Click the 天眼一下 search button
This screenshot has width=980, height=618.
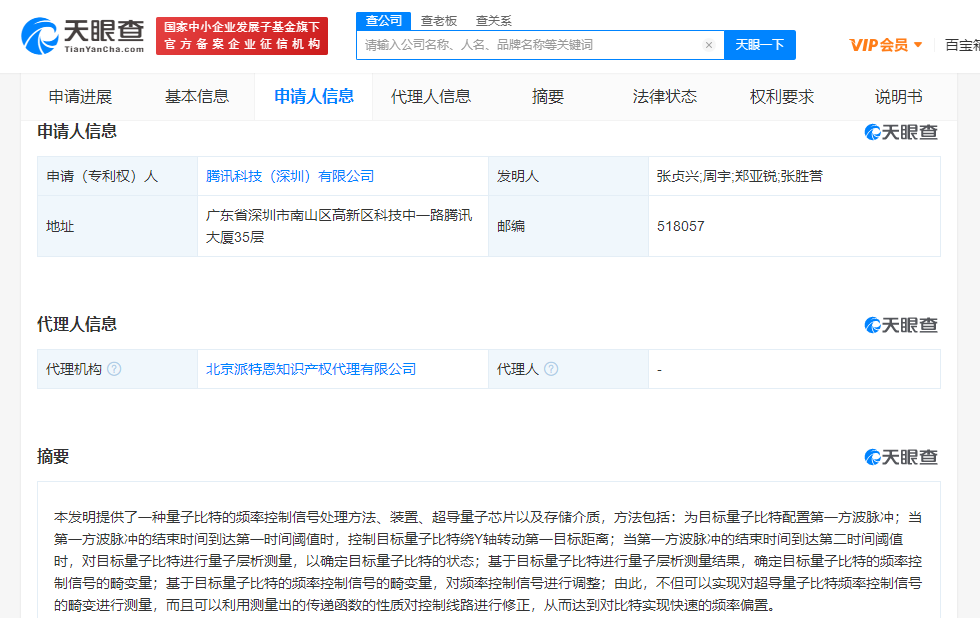pos(759,45)
